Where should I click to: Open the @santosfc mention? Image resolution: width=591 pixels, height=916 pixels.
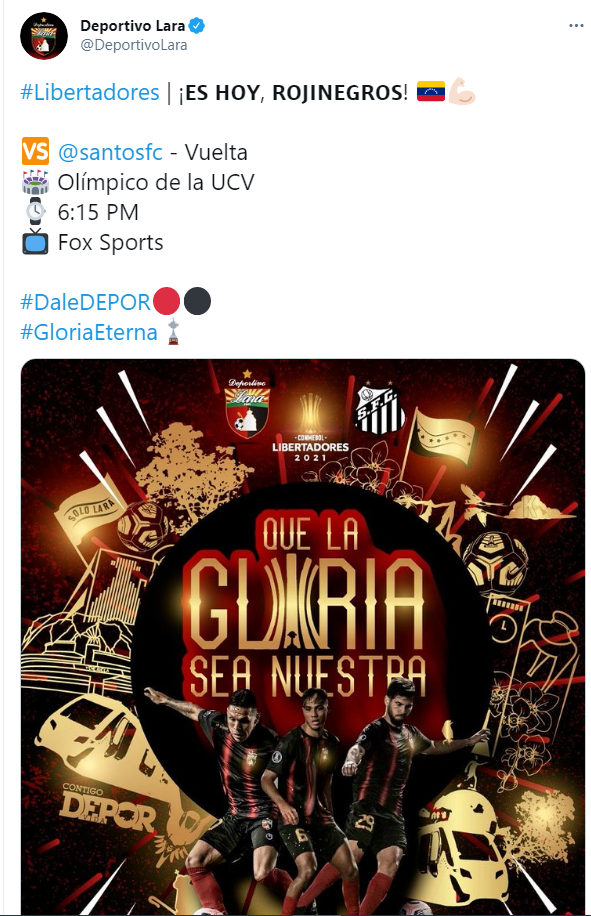(110, 152)
